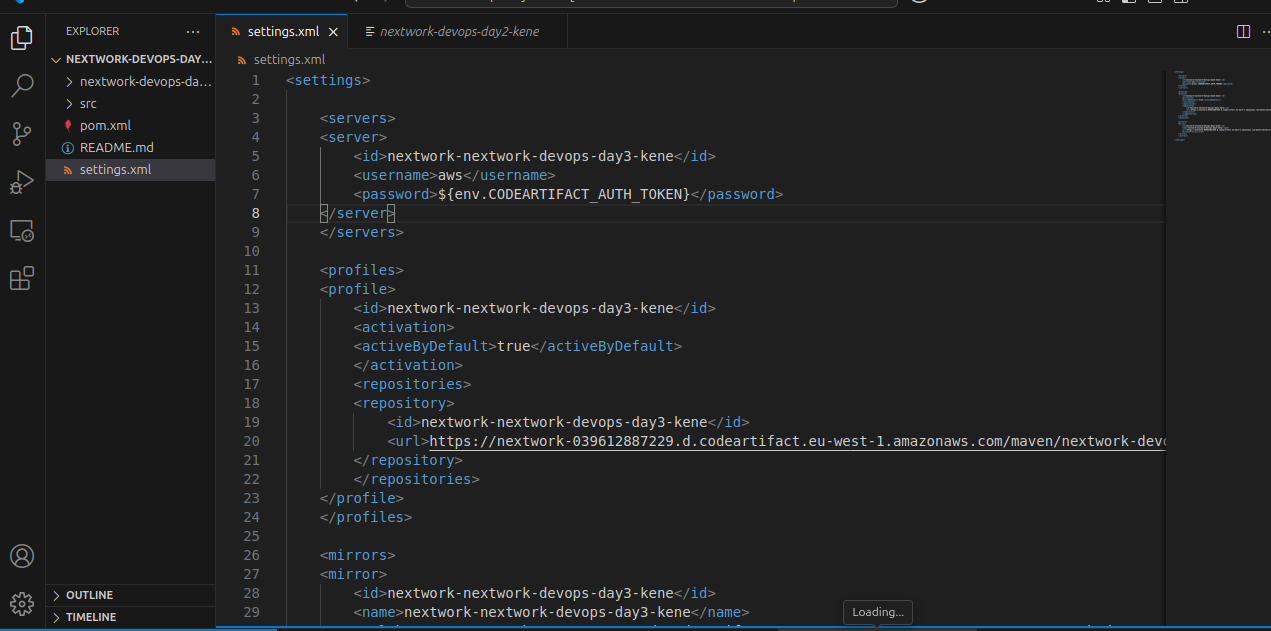Open Source Control view icon
Screen dimensions: 1271x631
22,134
